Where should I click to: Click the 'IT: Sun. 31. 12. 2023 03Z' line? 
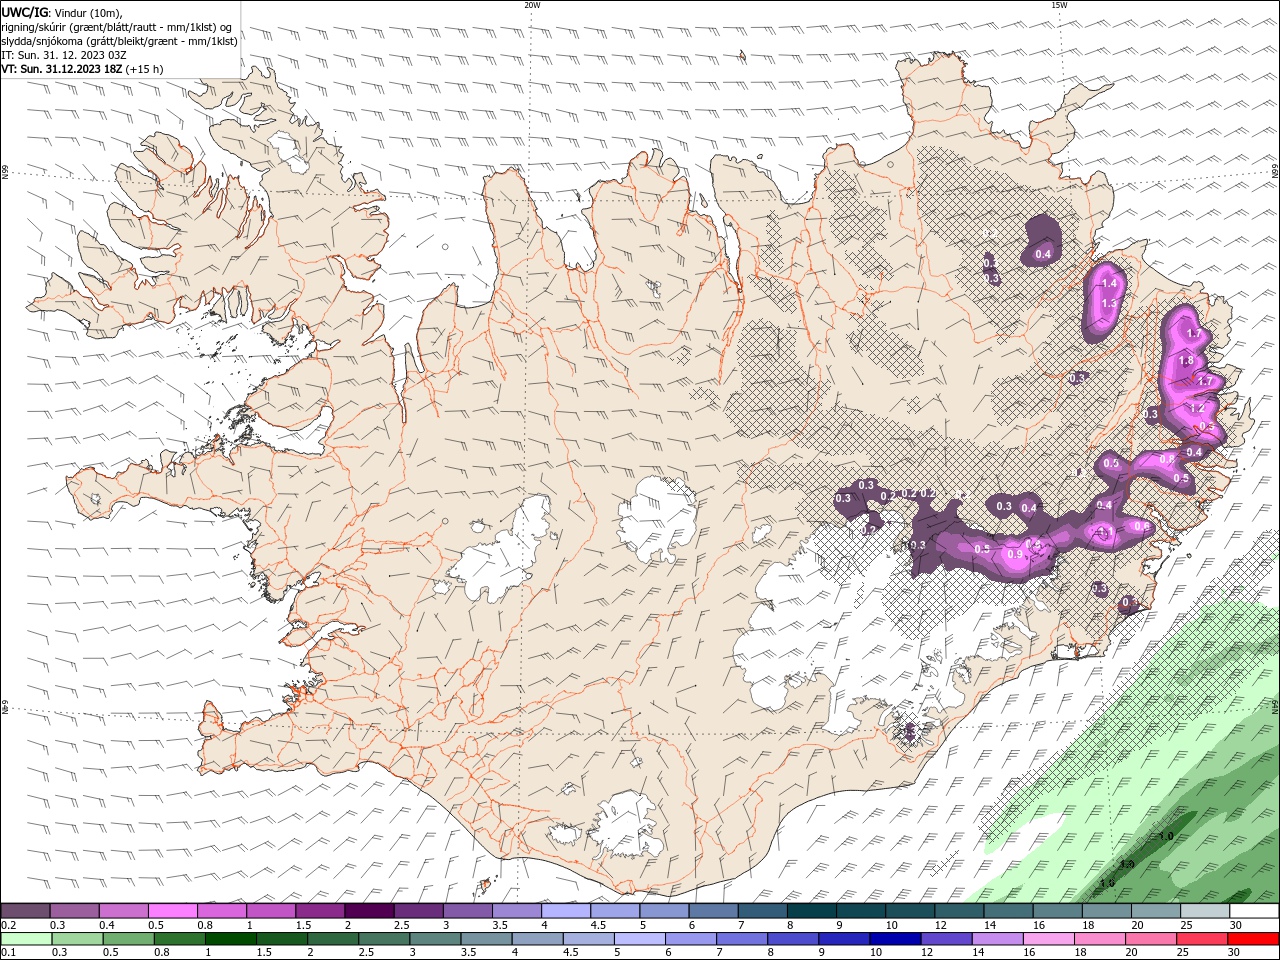pyautogui.click(x=64, y=55)
